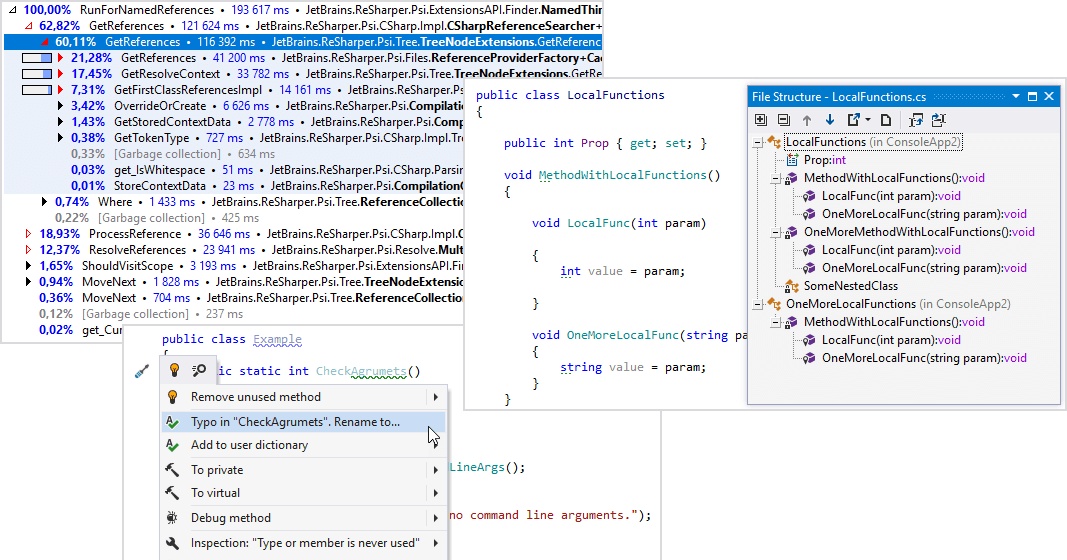1067x560 pixels.
Task: Toggle automatic scroll to source icon
Action: pos(938,120)
